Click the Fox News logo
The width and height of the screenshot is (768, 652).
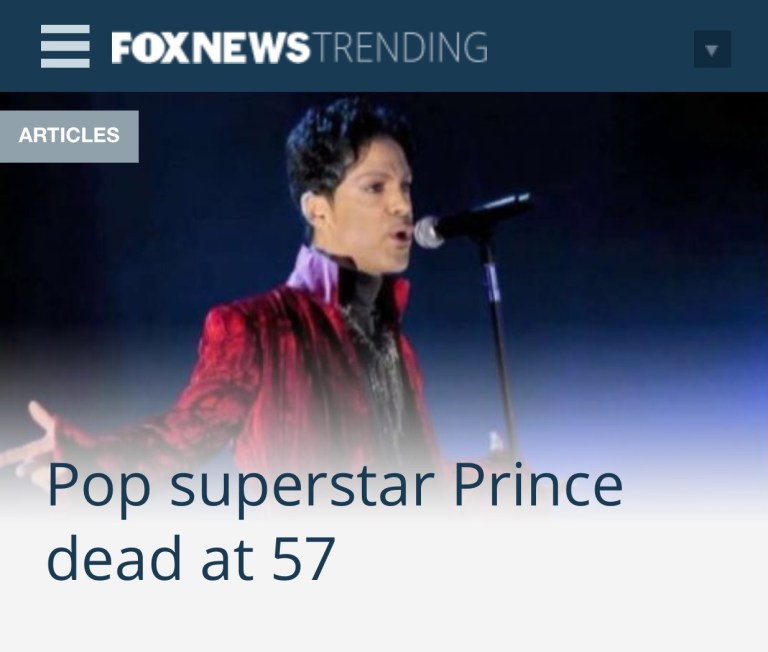[211, 48]
